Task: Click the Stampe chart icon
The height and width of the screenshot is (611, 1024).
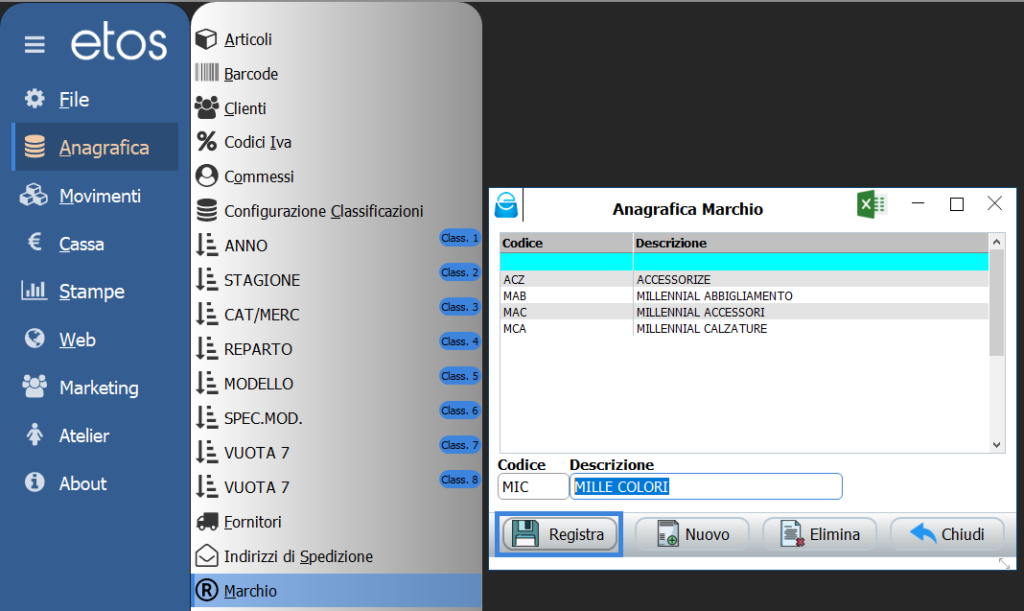Action: 34,290
